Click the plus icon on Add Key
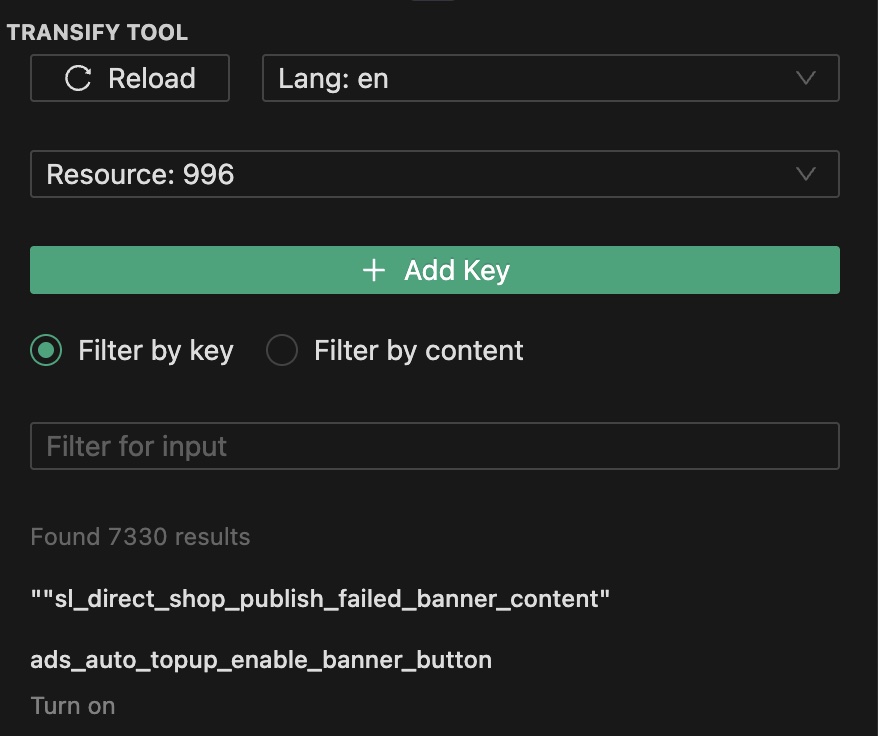 374,270
